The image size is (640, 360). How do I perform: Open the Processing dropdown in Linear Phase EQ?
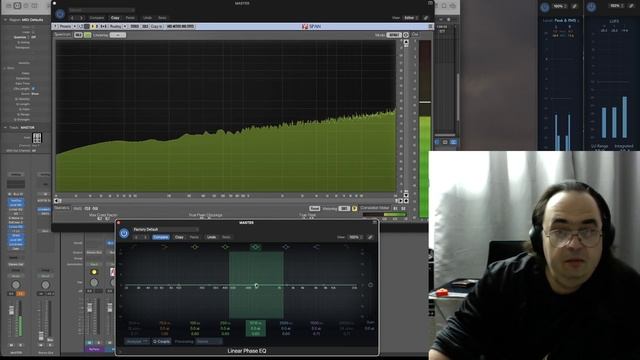(209, 341)
